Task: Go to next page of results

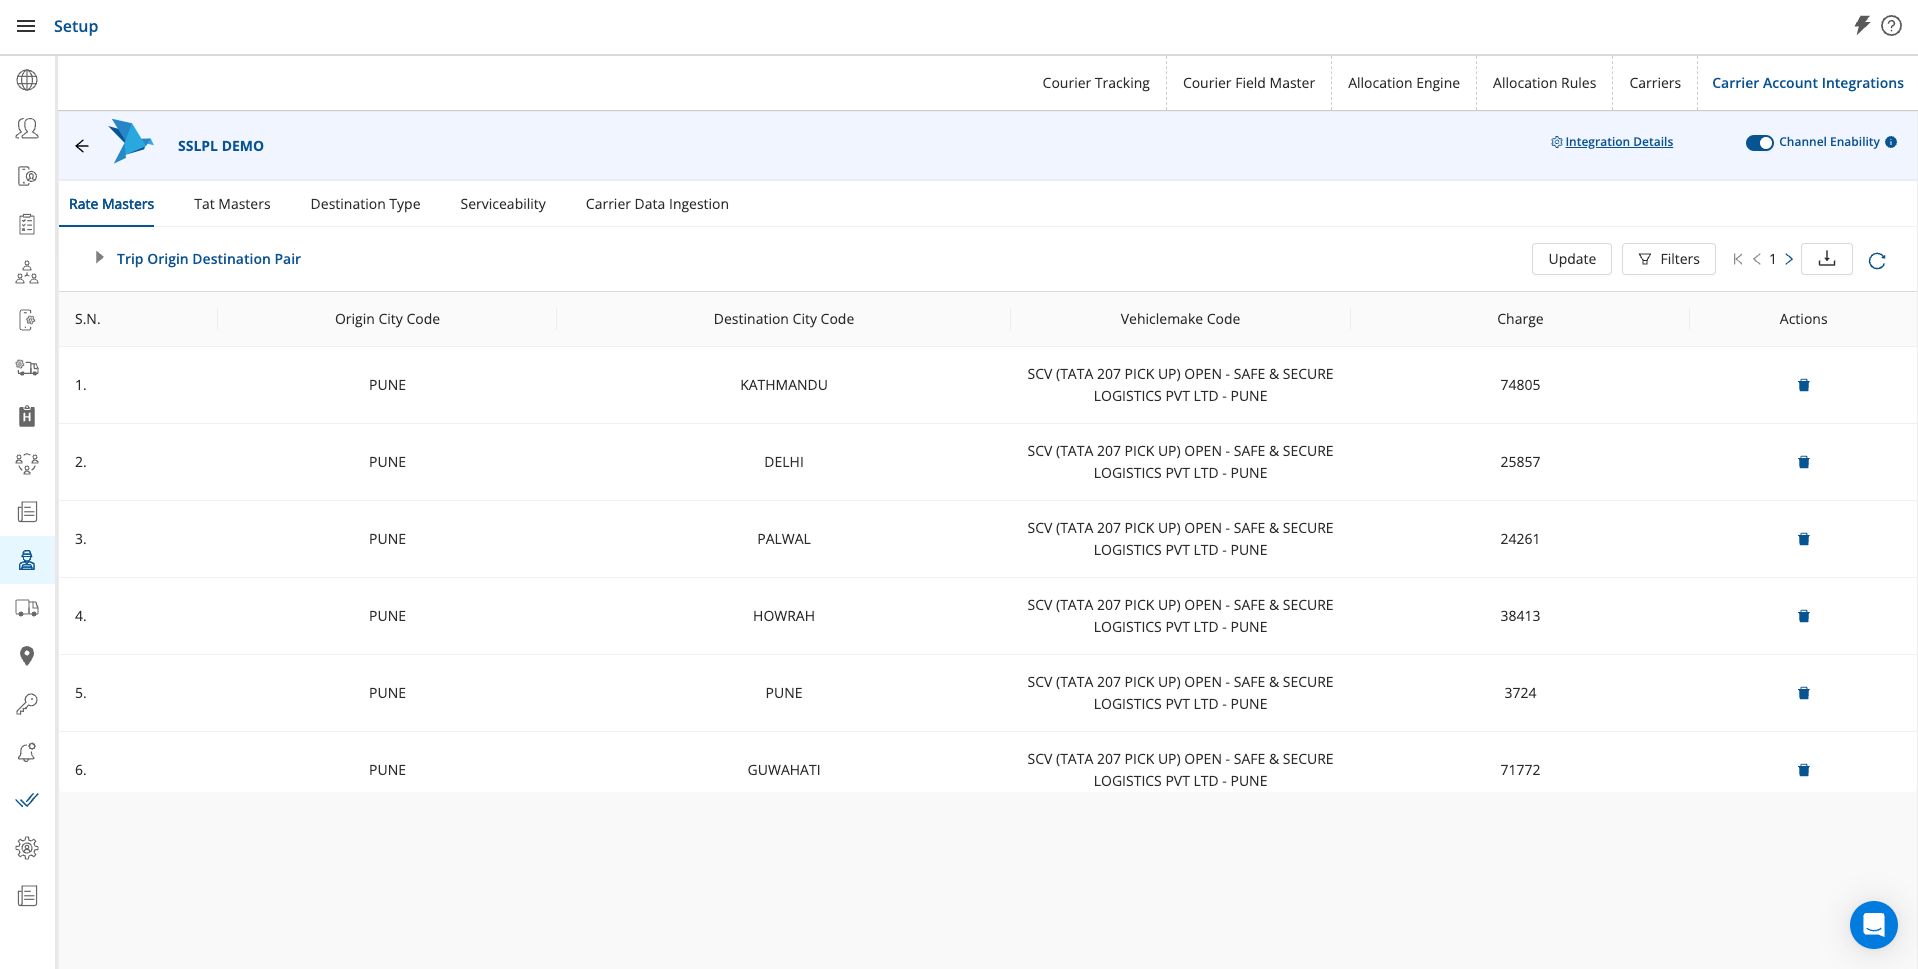Action: pos(1789,259)
